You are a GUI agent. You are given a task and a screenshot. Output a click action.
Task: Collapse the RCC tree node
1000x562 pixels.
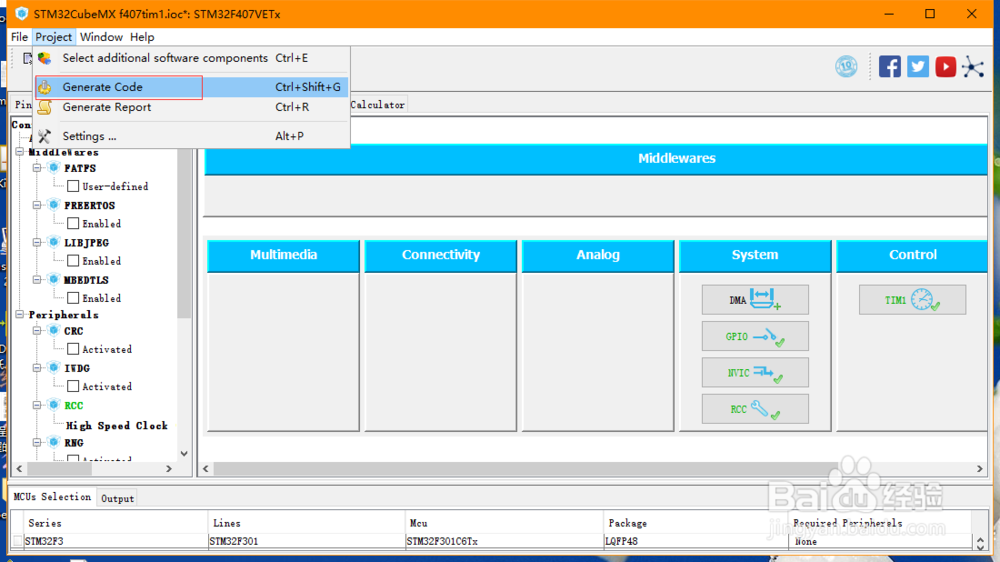37,405
